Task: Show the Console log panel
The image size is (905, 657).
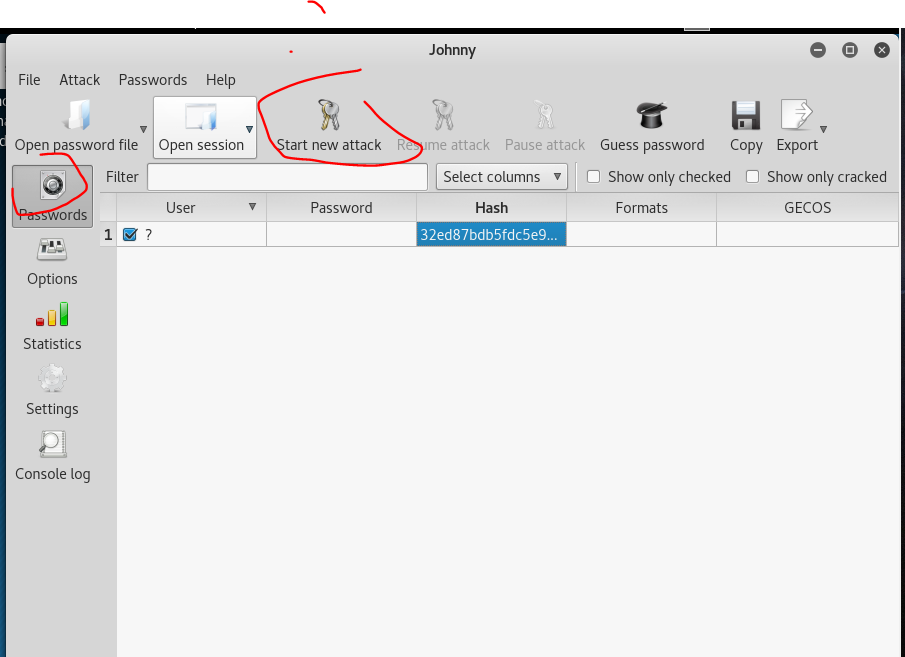Action: click(x=52, y=457)
